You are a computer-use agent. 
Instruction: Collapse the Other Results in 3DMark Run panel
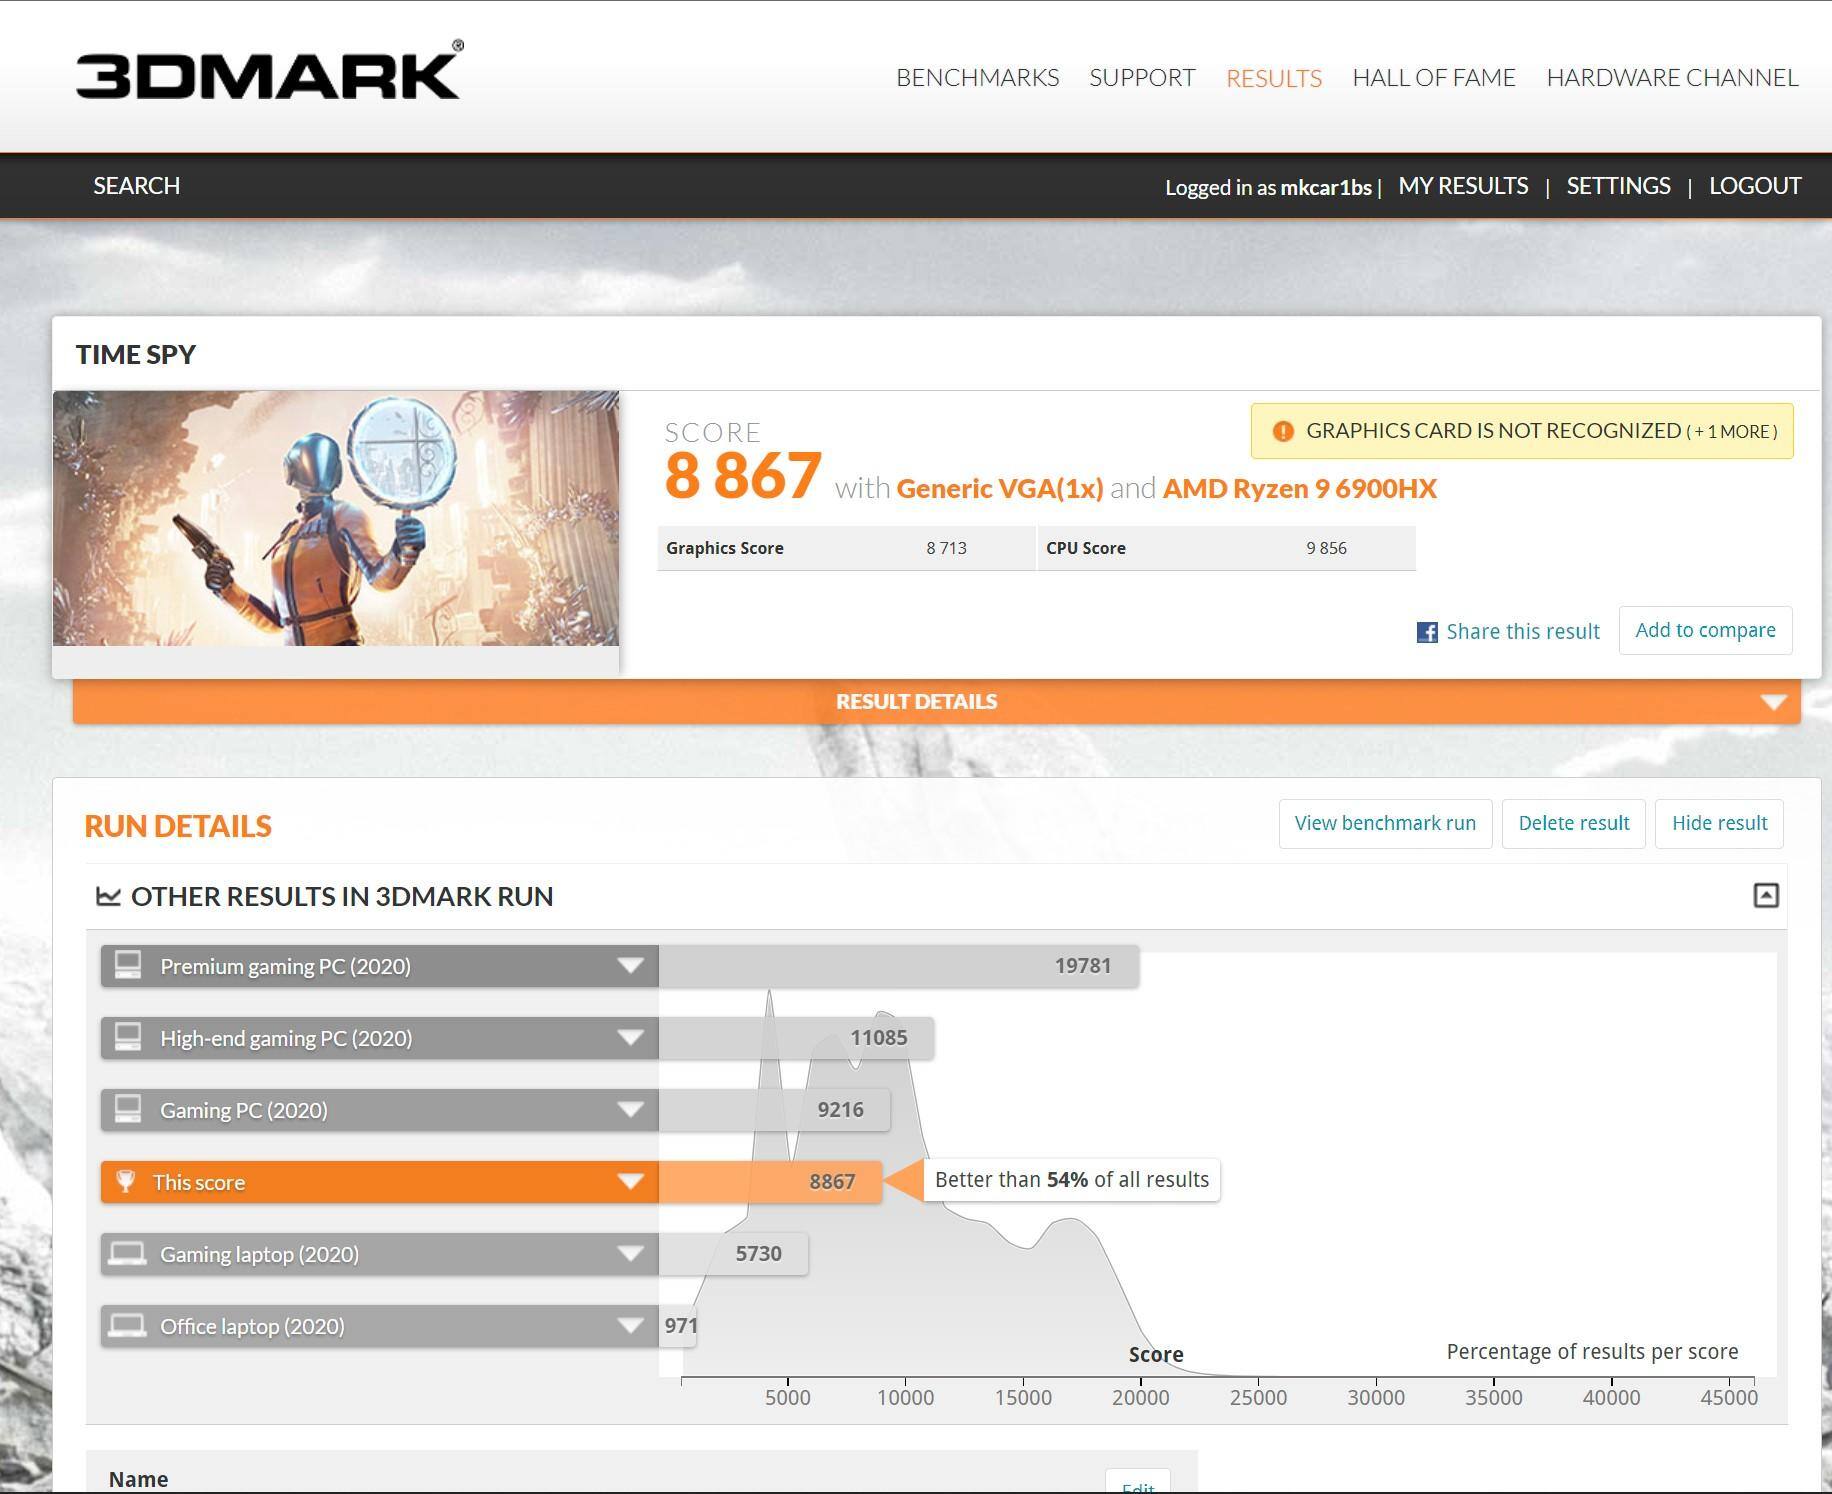[1765, 895]
